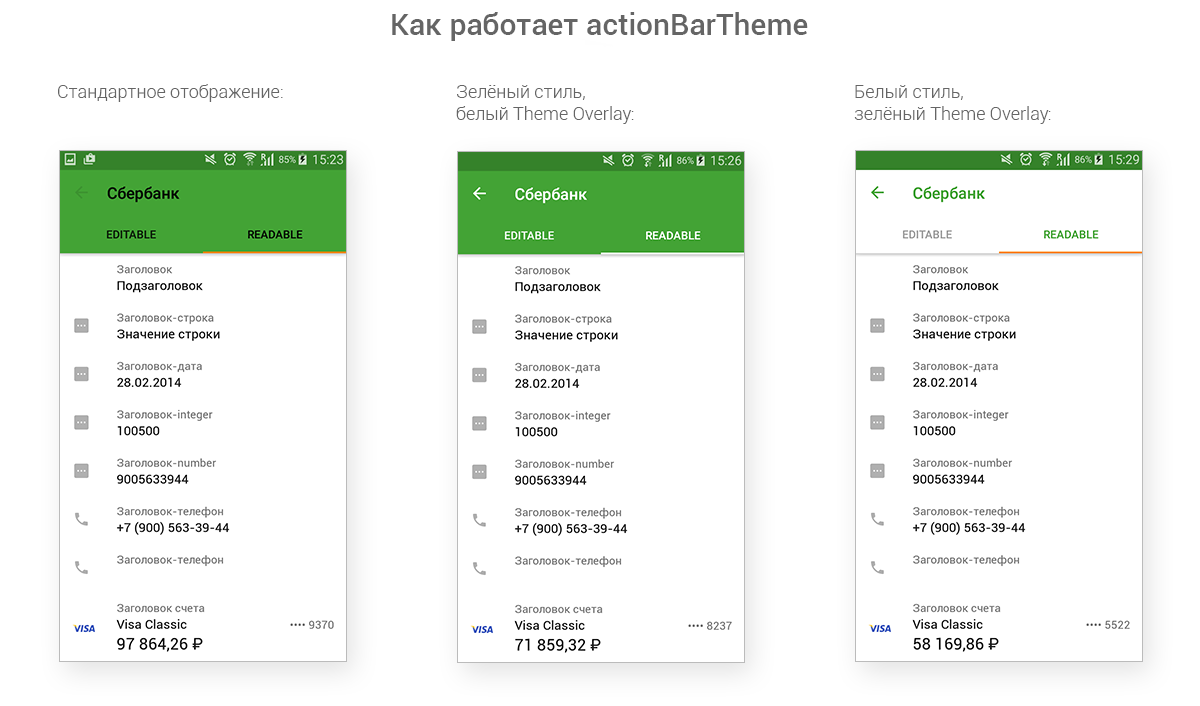1200x706 pixels.
Task: Click balance 97 864,26 ₽
Action: point(160,644)
